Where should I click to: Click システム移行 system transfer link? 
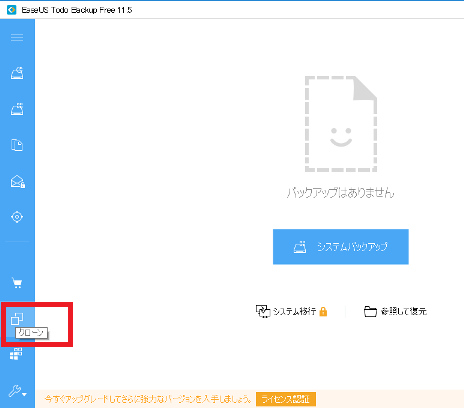click(x=294, y=311)
